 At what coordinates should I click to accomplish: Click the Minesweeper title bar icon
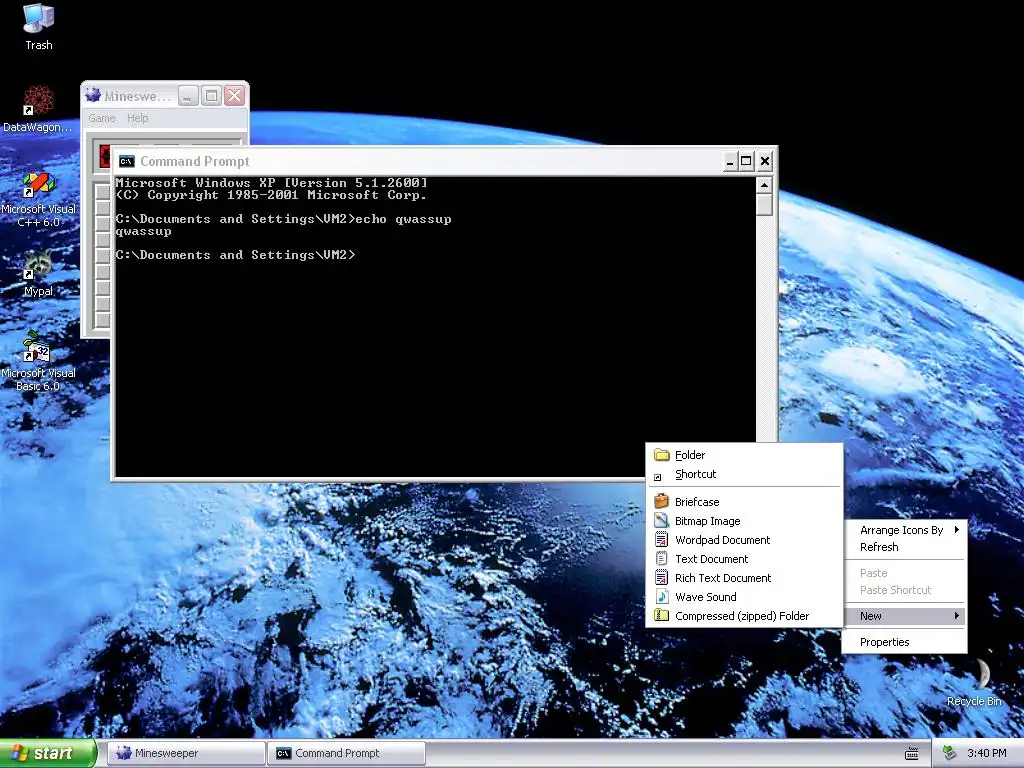[93, 96]
